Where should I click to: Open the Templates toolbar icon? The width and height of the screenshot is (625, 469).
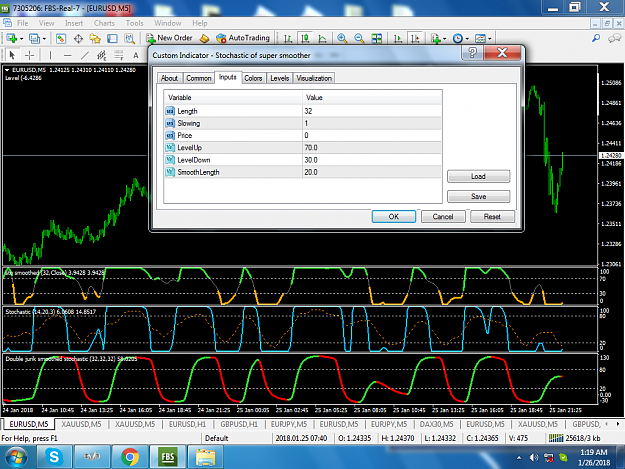pyautogui.click(x=480, y=38)
